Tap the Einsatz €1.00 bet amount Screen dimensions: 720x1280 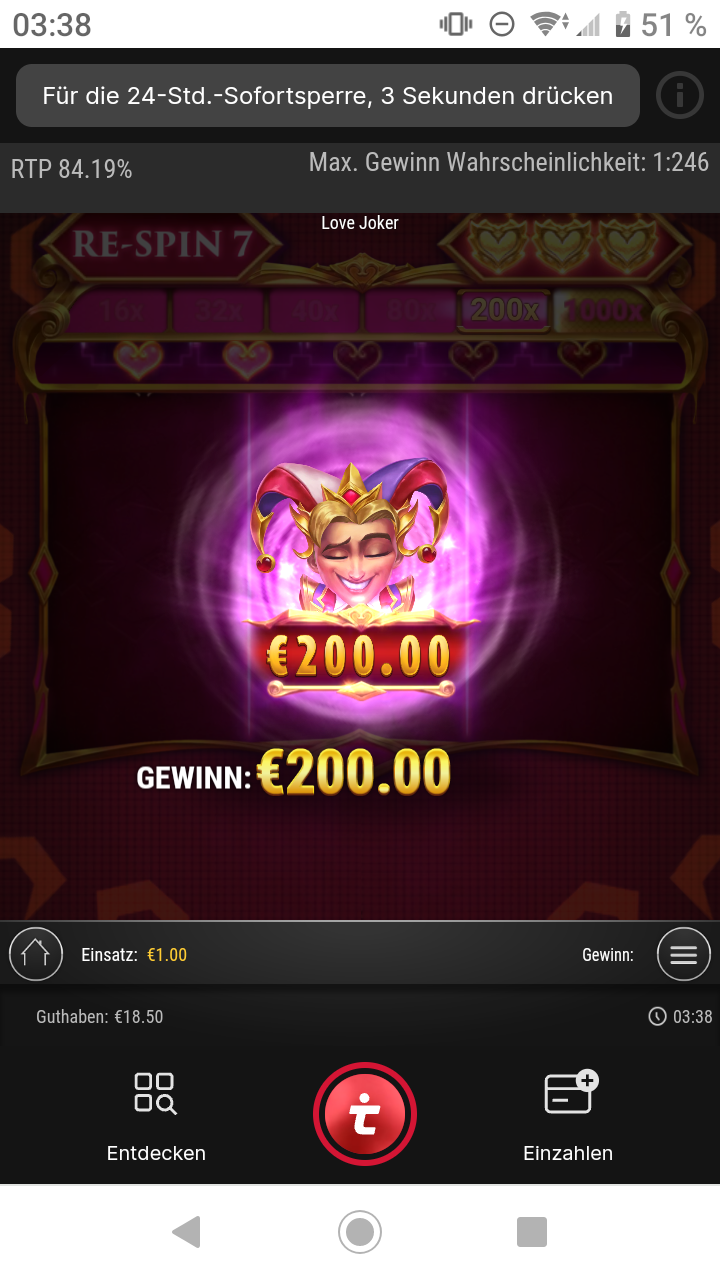coord(167,955)
